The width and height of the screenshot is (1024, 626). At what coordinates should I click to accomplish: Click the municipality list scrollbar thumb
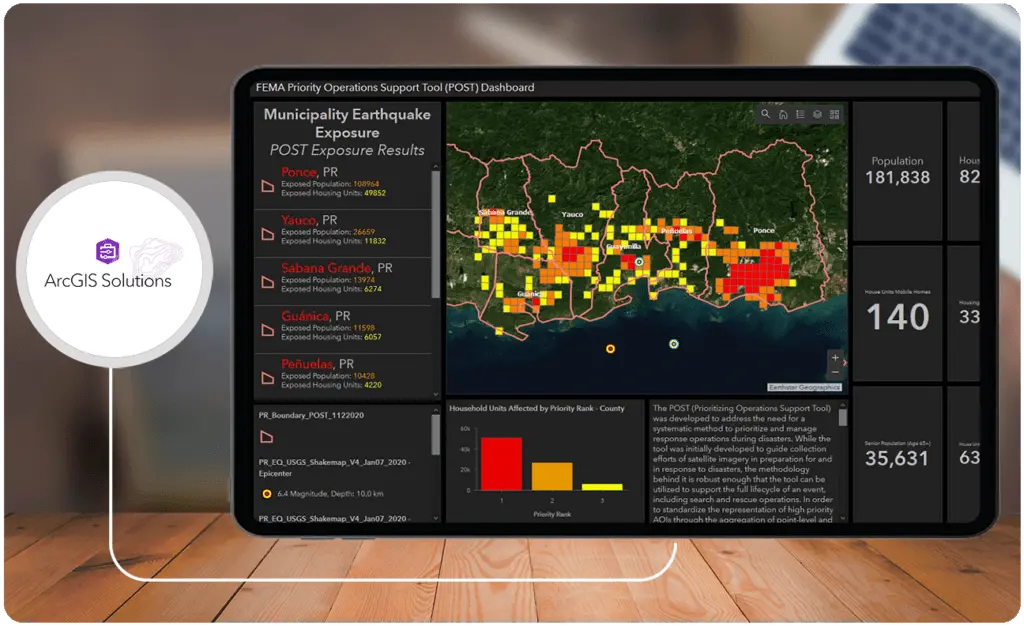tap(436, 235)
